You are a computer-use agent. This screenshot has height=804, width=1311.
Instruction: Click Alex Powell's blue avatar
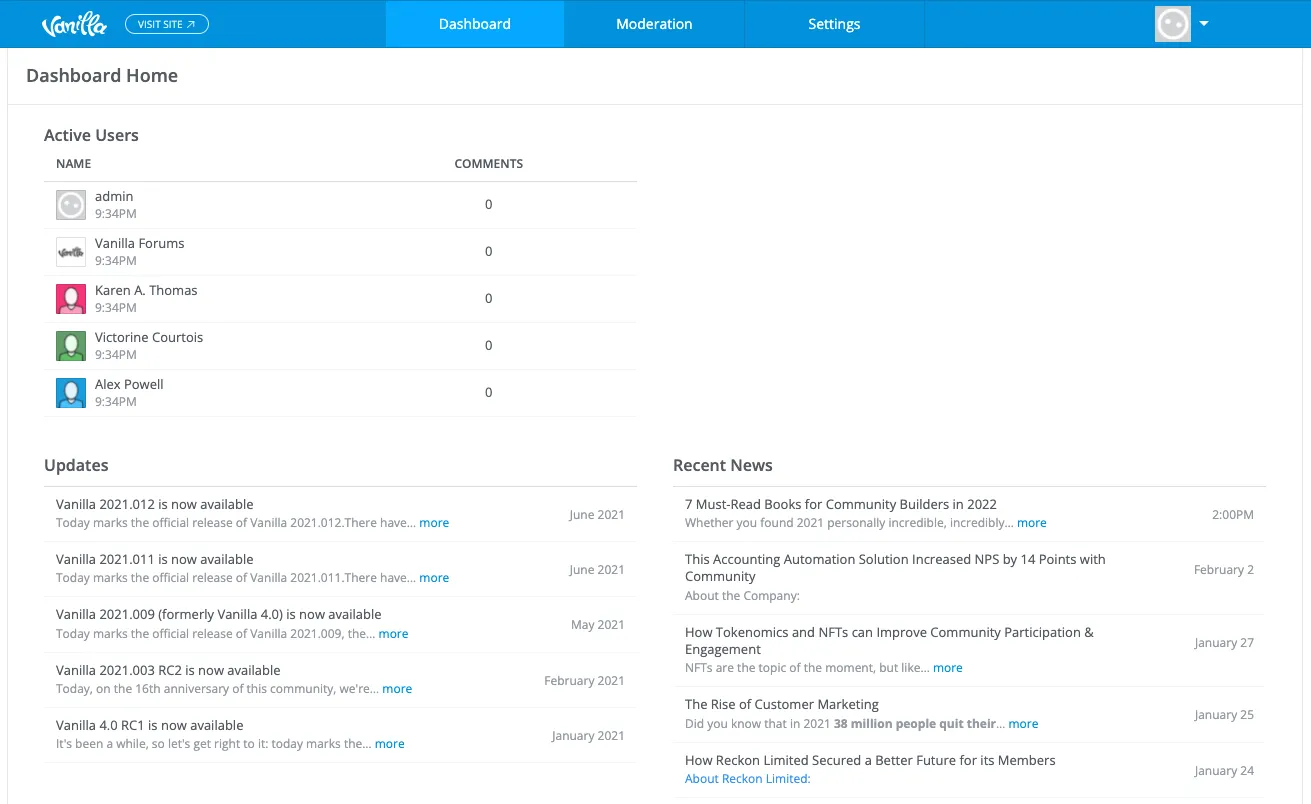71,393
